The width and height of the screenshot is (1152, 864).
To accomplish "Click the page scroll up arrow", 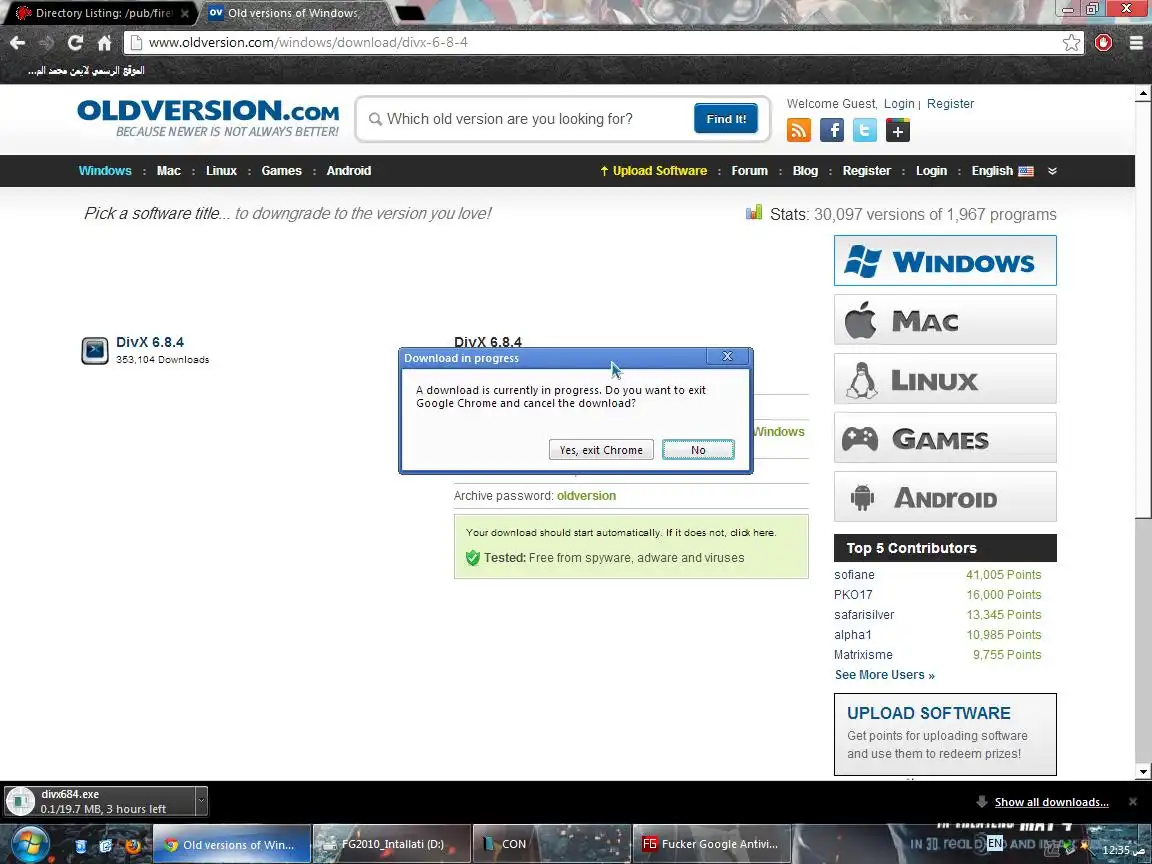I will (1143, 93).
